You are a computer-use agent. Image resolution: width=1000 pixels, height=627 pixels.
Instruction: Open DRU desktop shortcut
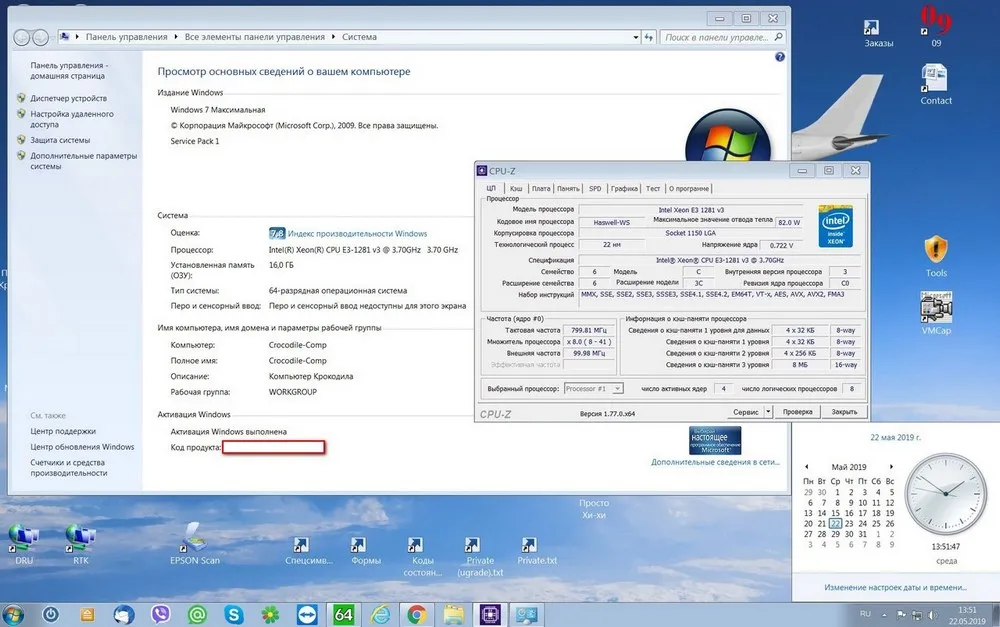point(24,544)
